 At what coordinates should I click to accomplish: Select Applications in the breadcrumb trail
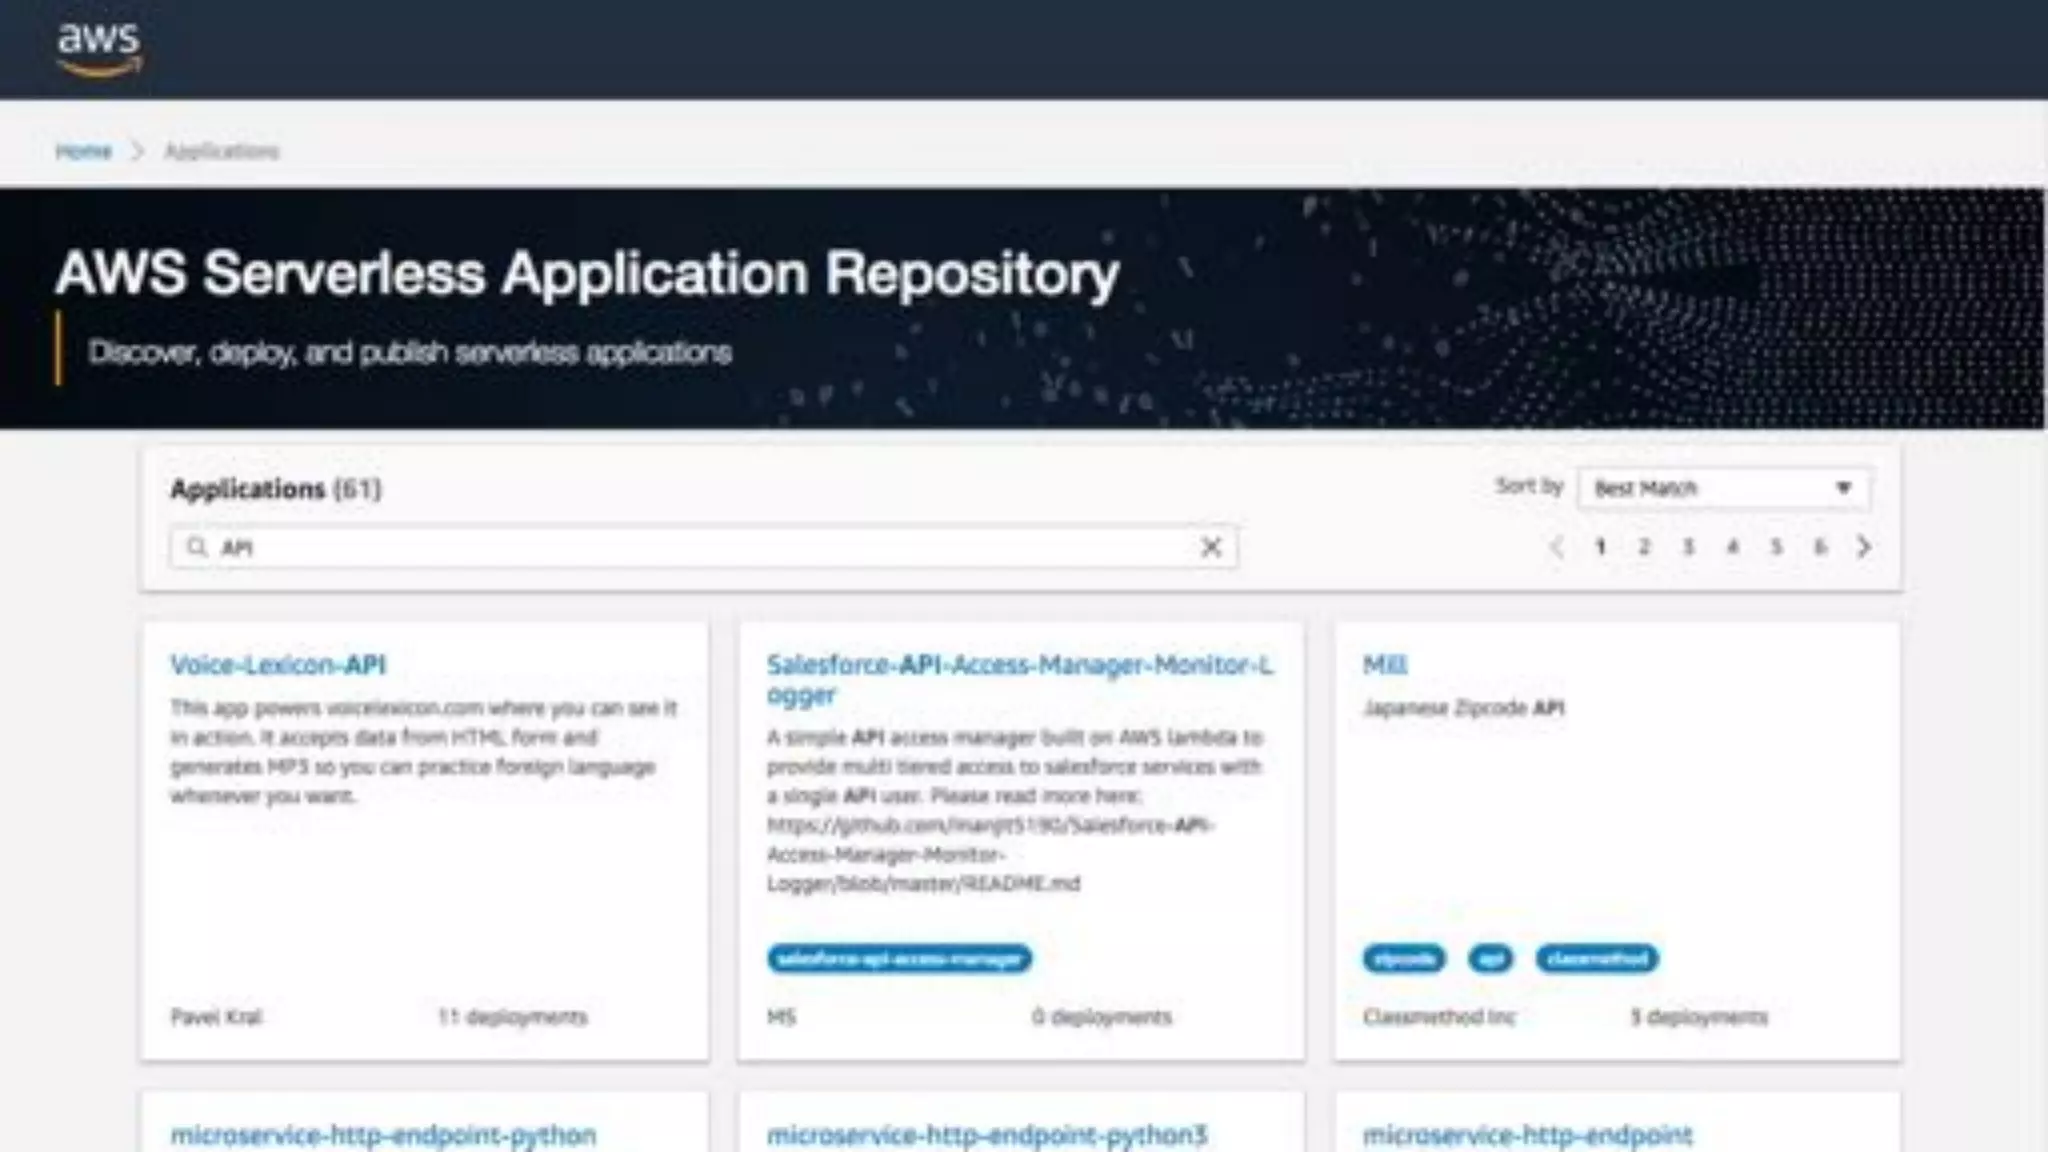221,151
